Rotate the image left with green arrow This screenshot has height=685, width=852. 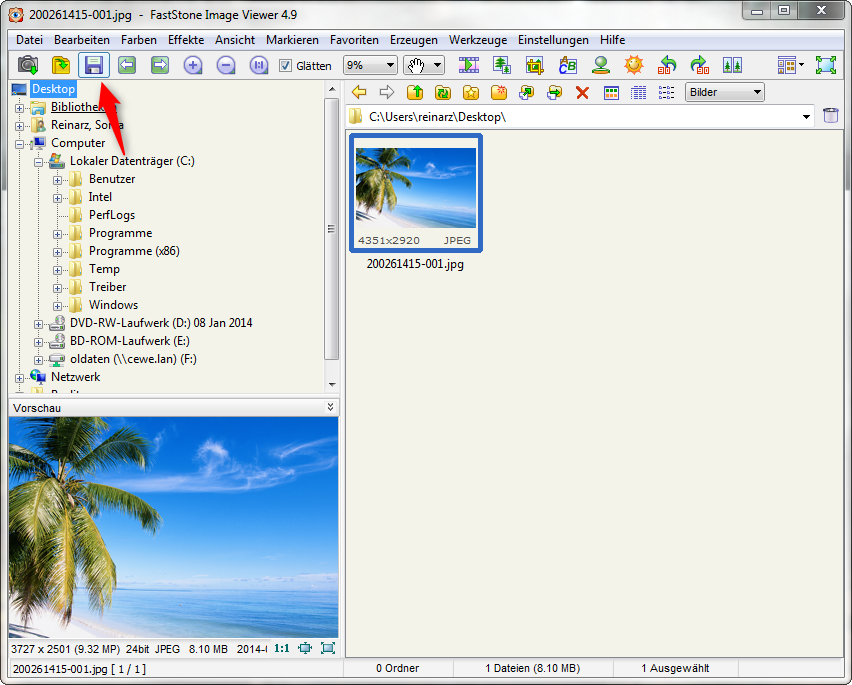point(667,65)
